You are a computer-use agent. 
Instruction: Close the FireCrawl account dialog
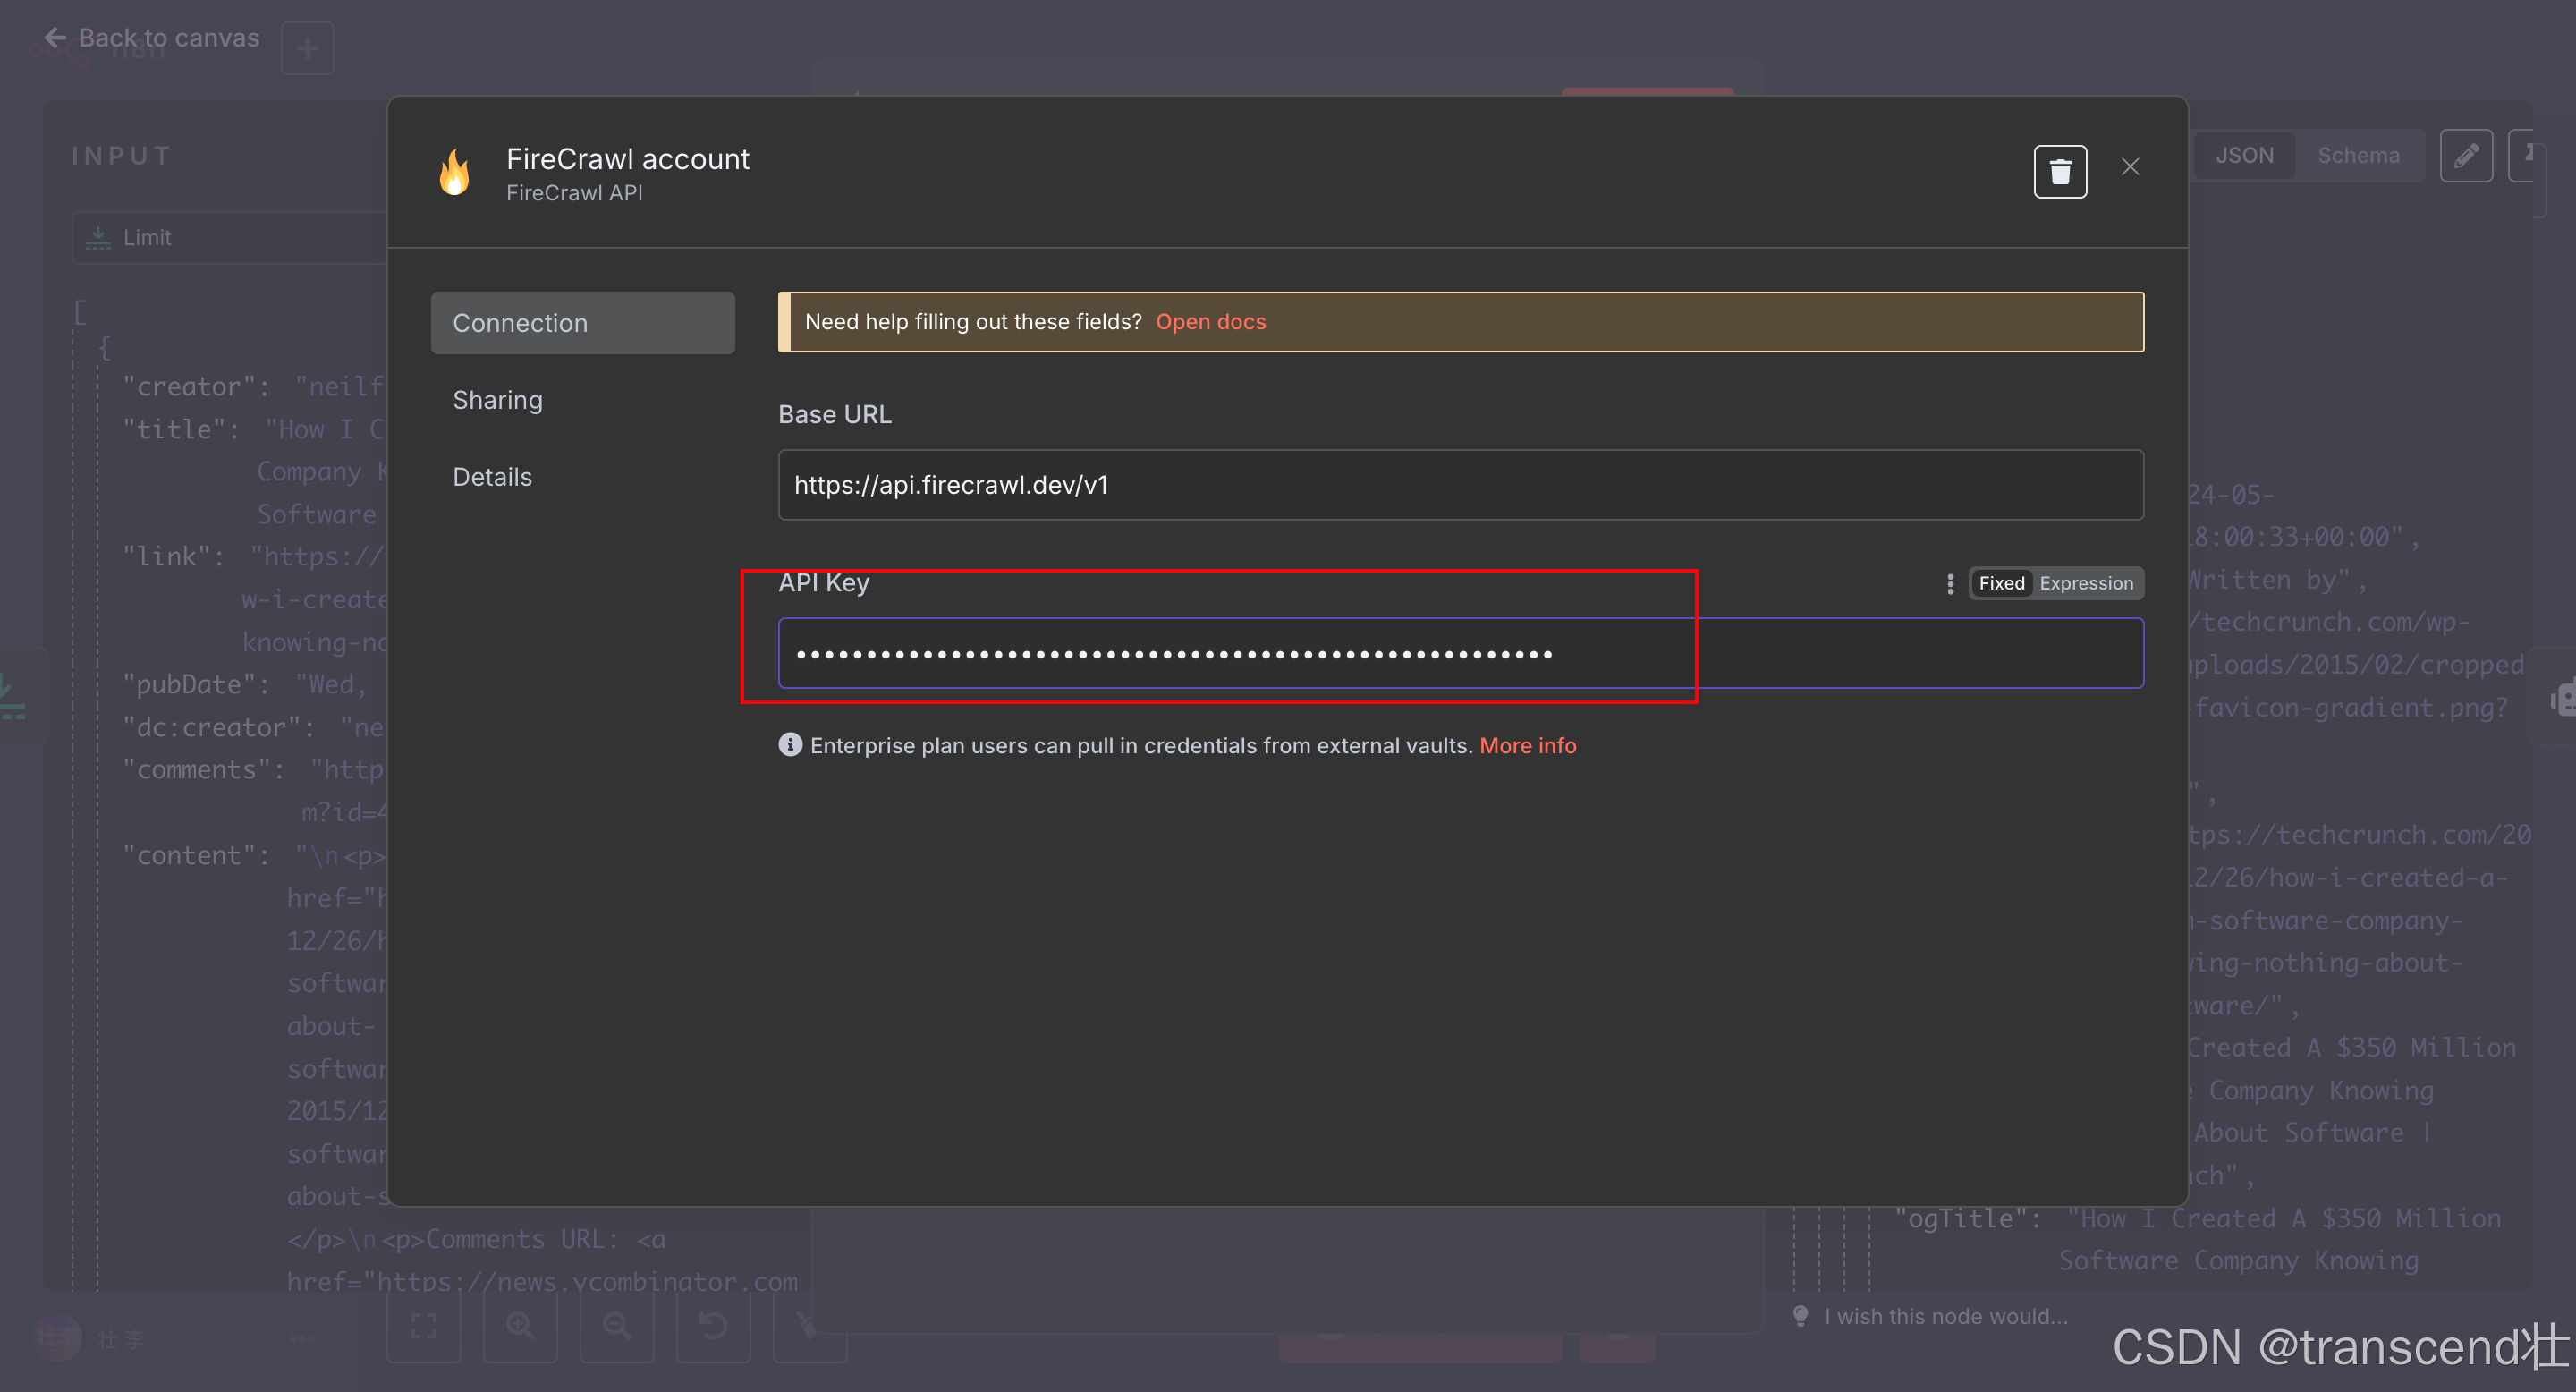[2130, 167]
